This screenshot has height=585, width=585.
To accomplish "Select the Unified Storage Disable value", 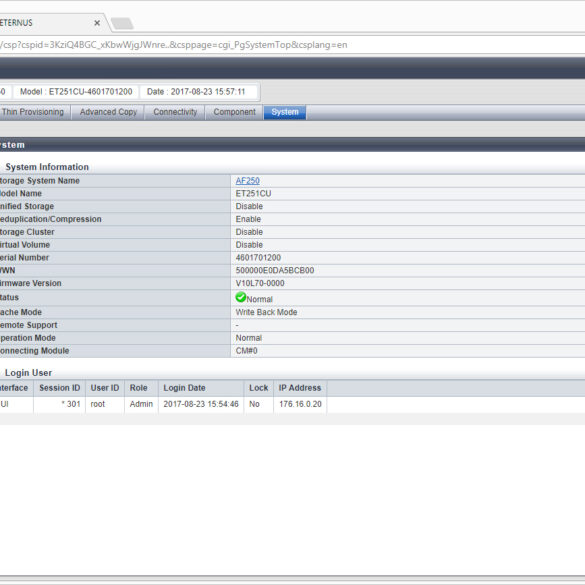I will [x=249, y=206].
